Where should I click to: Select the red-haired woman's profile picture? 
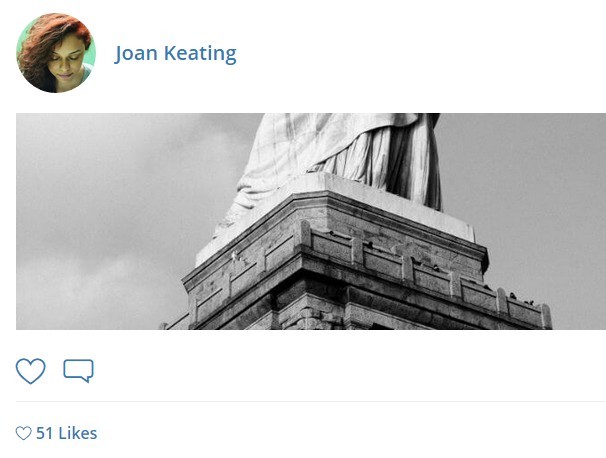coord(56,53)
